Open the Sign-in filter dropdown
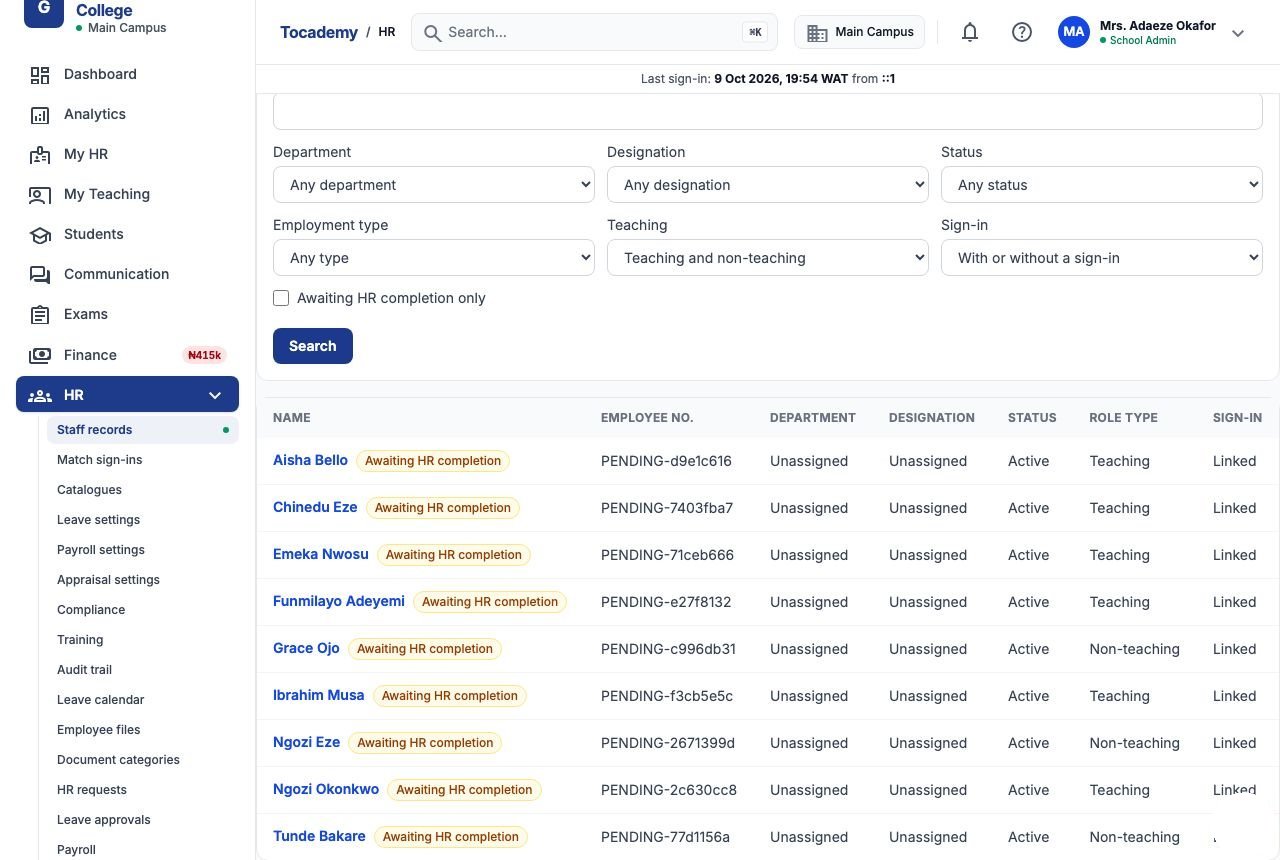 [x=1102, y=258]
